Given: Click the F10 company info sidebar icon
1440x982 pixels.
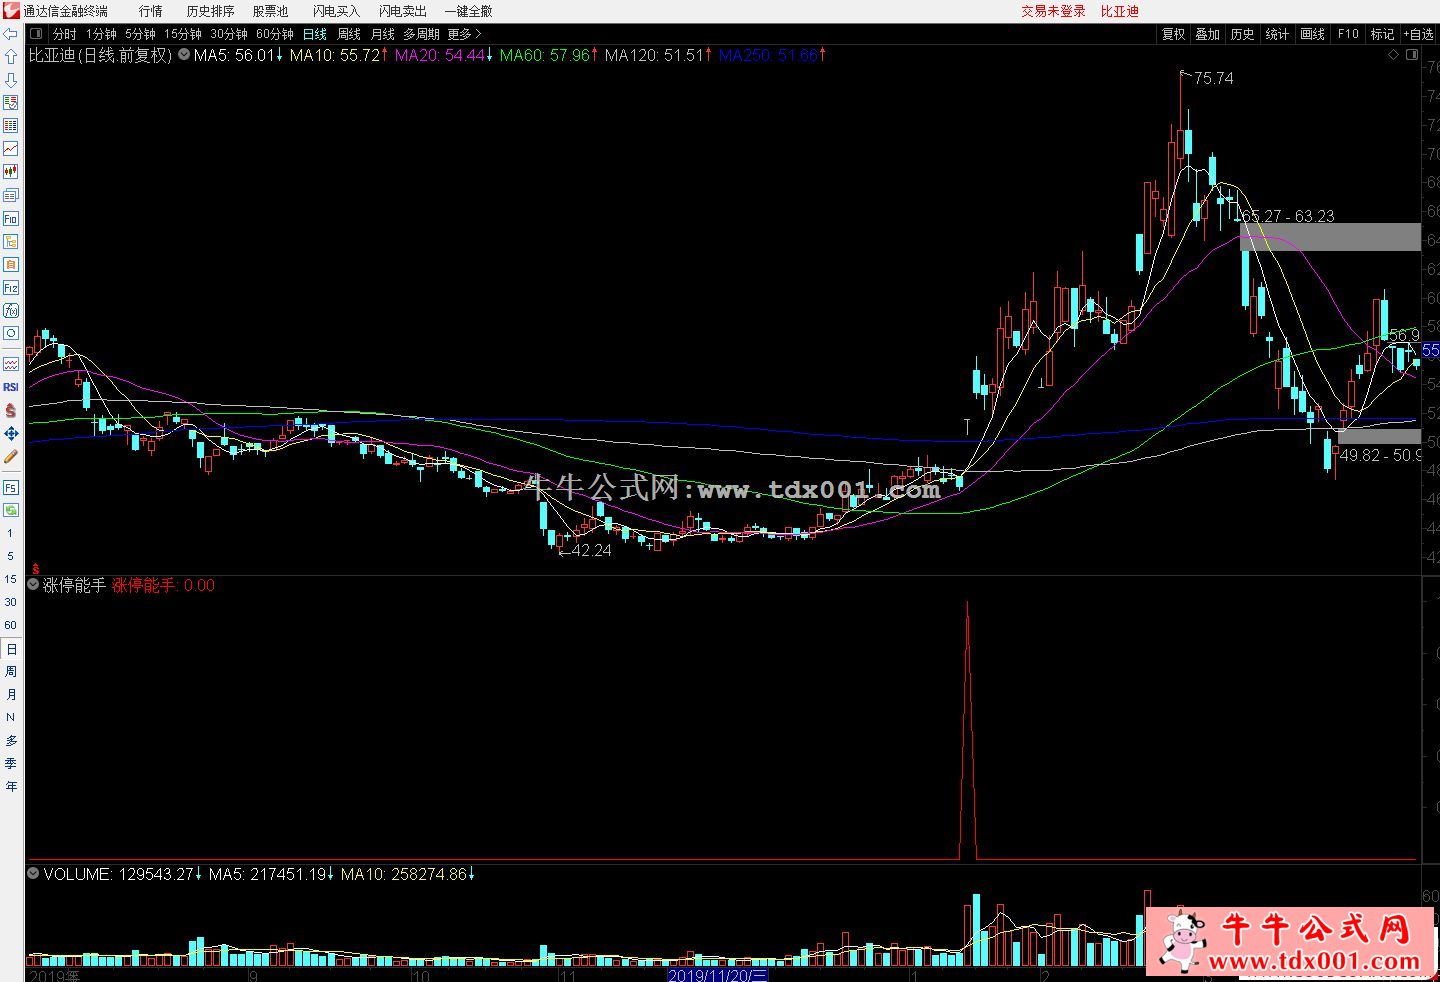Looking at the screenshot, I should (x=11, y=218).
